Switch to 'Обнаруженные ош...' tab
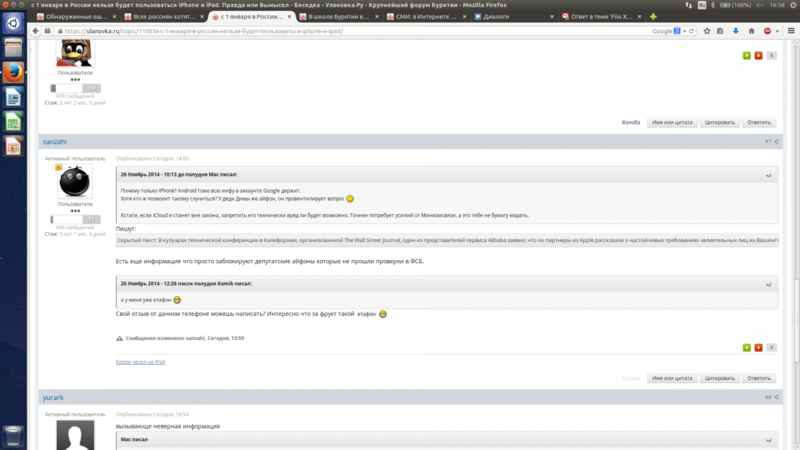 tap(77, 16)
